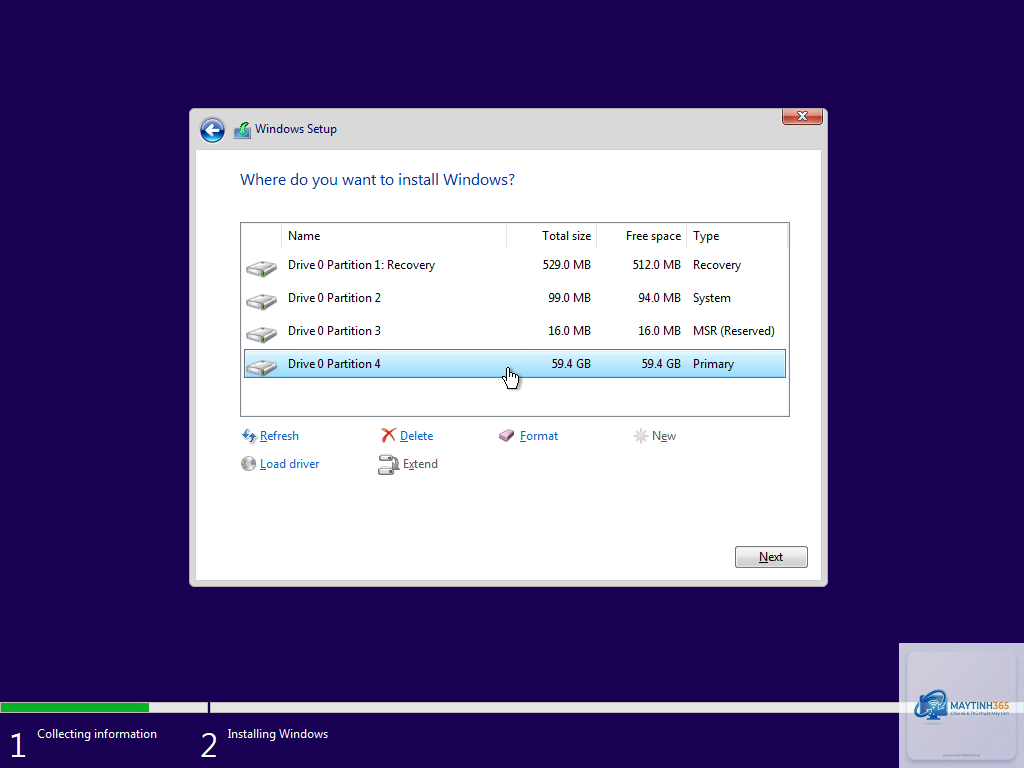The image size is (1024, 768).
Task: Click the System type cell
Action: coord(711,298)
